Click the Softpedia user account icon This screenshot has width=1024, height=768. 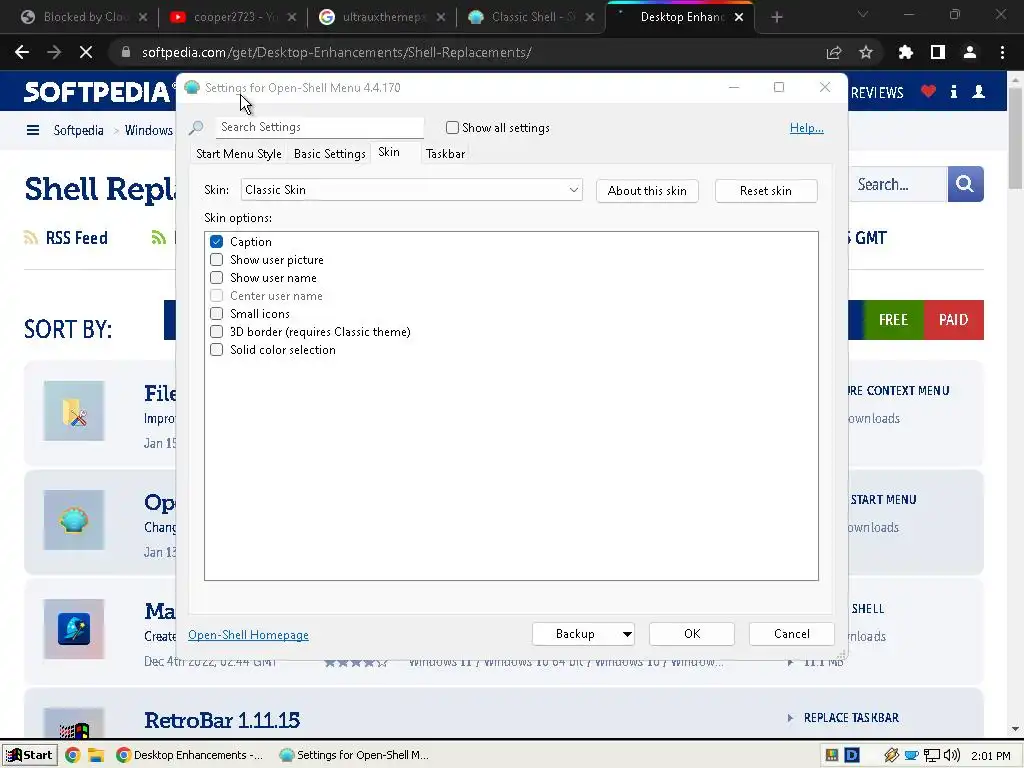pos(978,92)
